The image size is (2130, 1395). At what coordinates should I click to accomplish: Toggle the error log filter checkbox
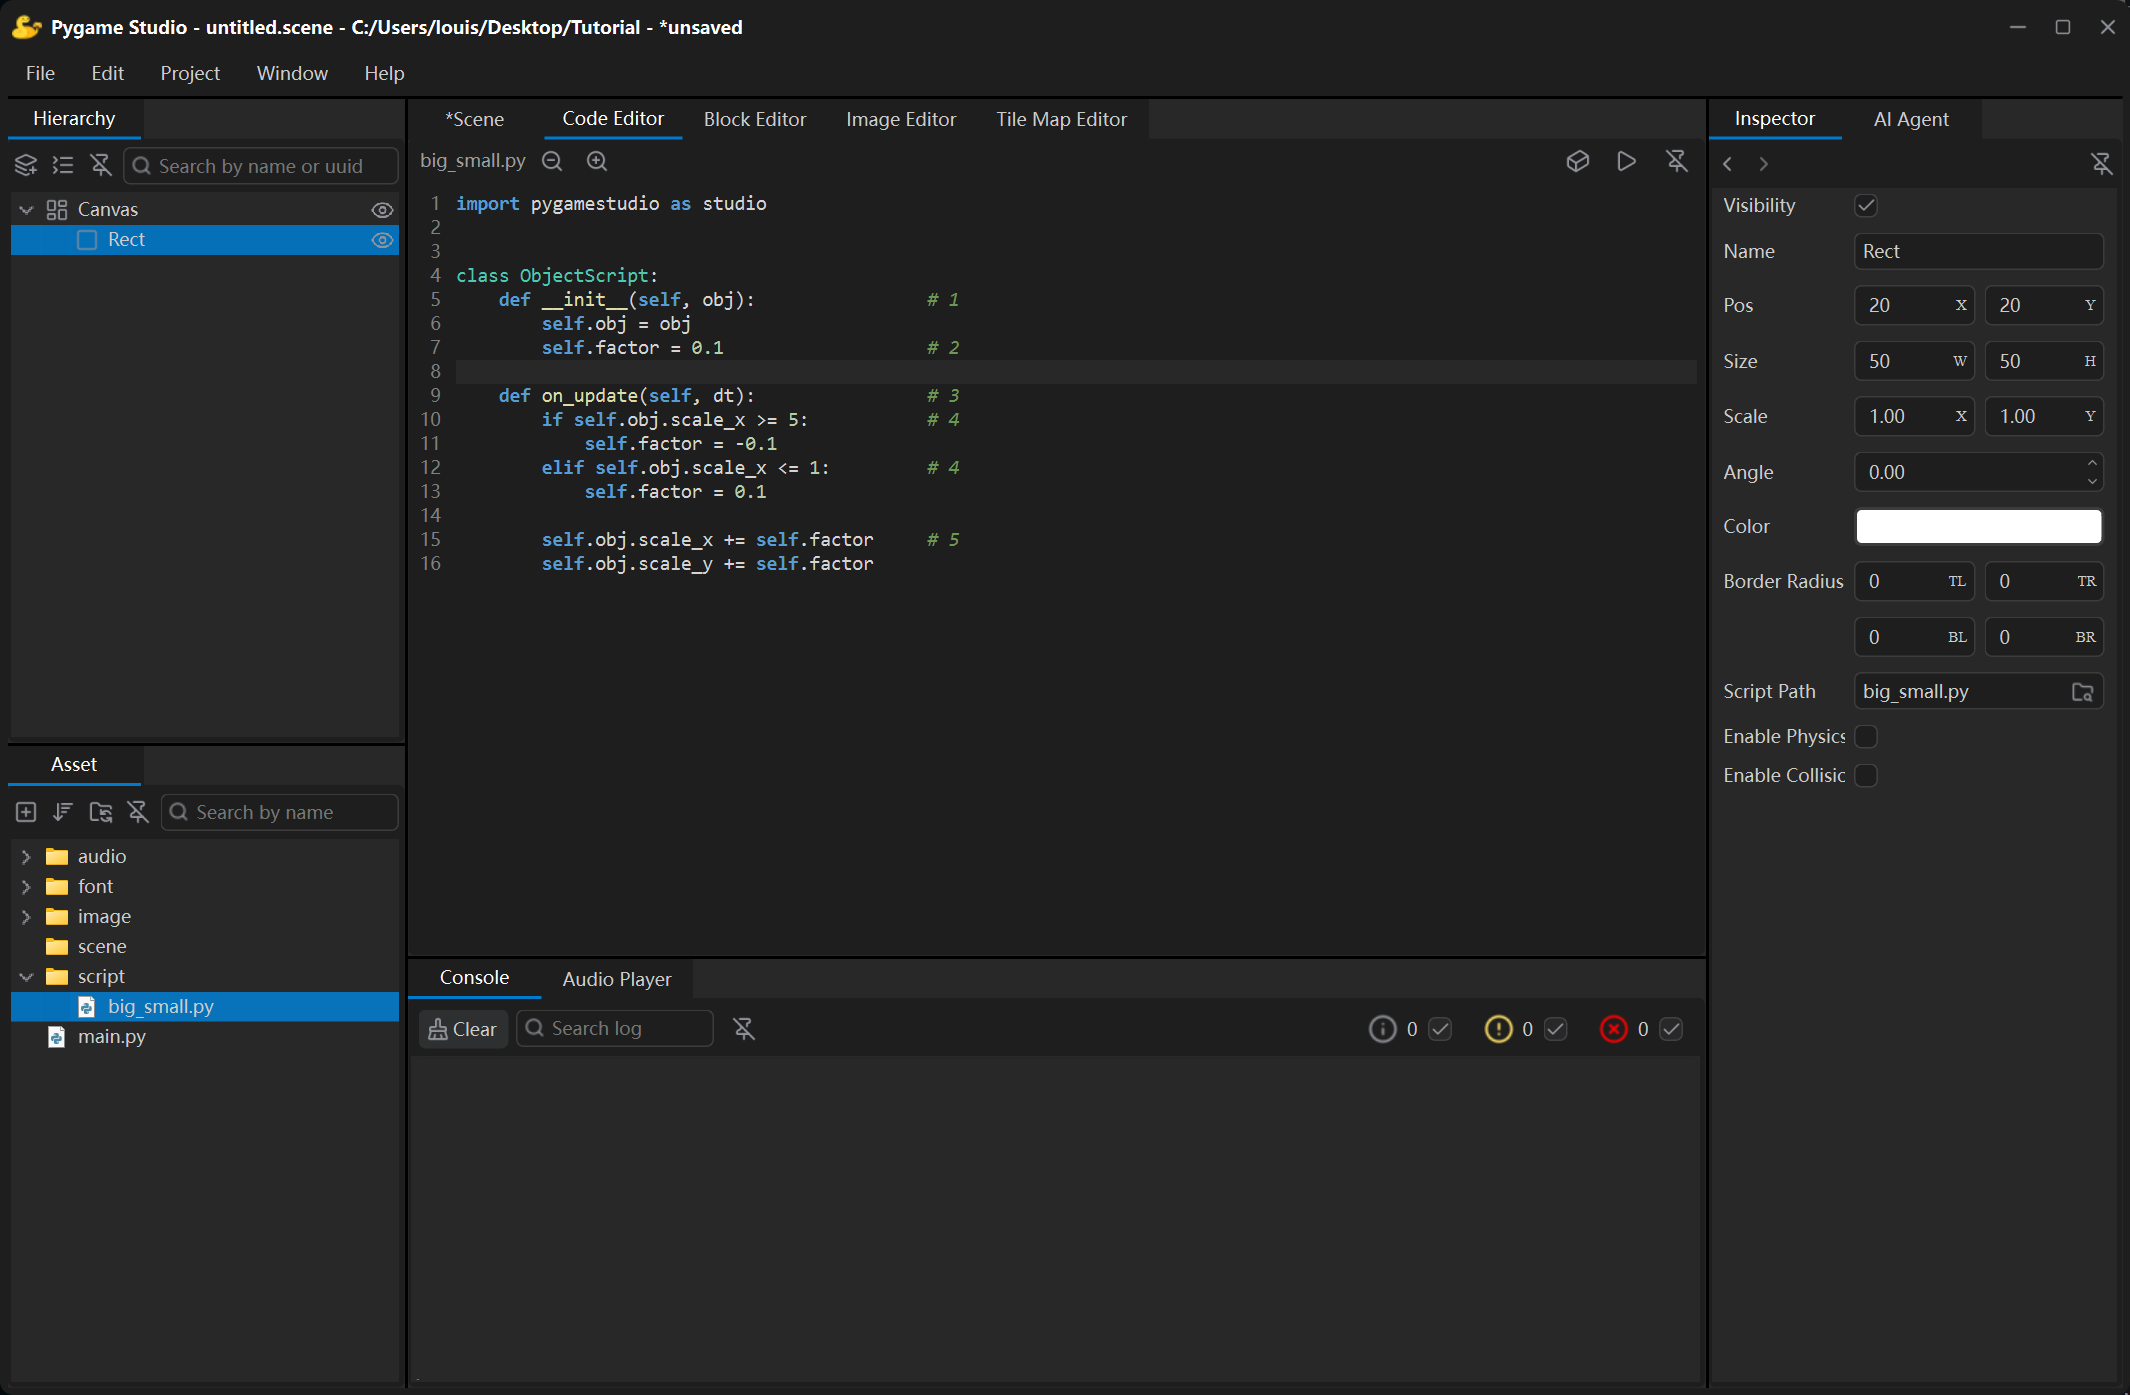1671,1029
